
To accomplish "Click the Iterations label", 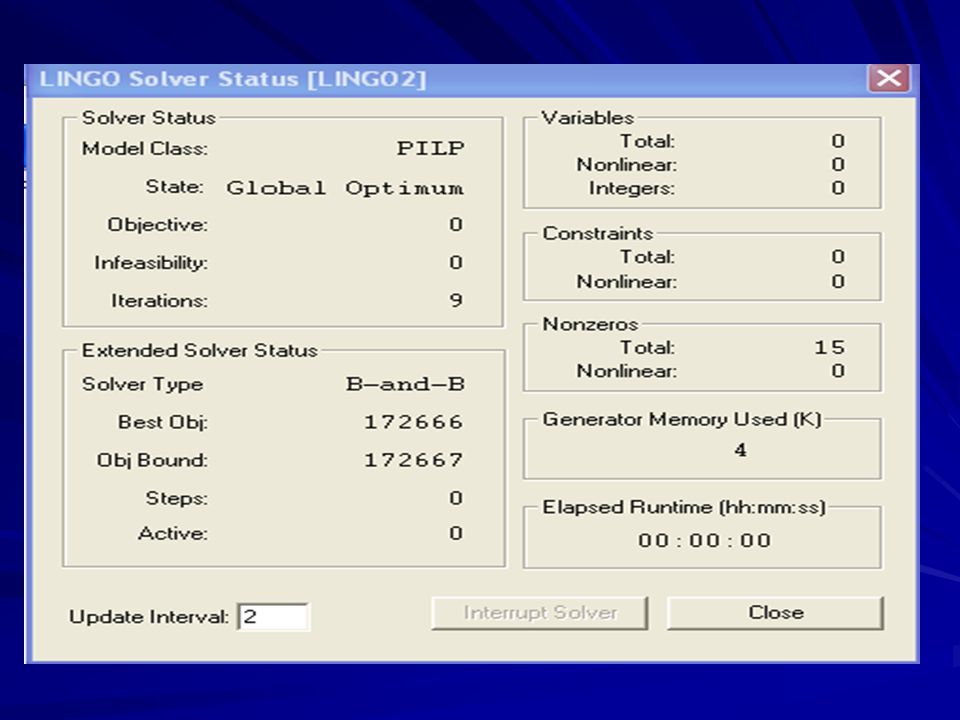I will [x=159, y=301].
